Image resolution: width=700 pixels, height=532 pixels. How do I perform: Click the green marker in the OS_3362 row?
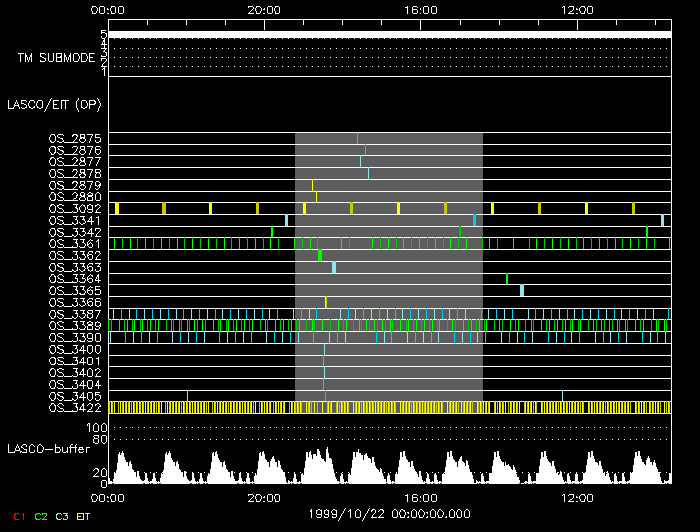pyautogui.click(x=320, y=255)
